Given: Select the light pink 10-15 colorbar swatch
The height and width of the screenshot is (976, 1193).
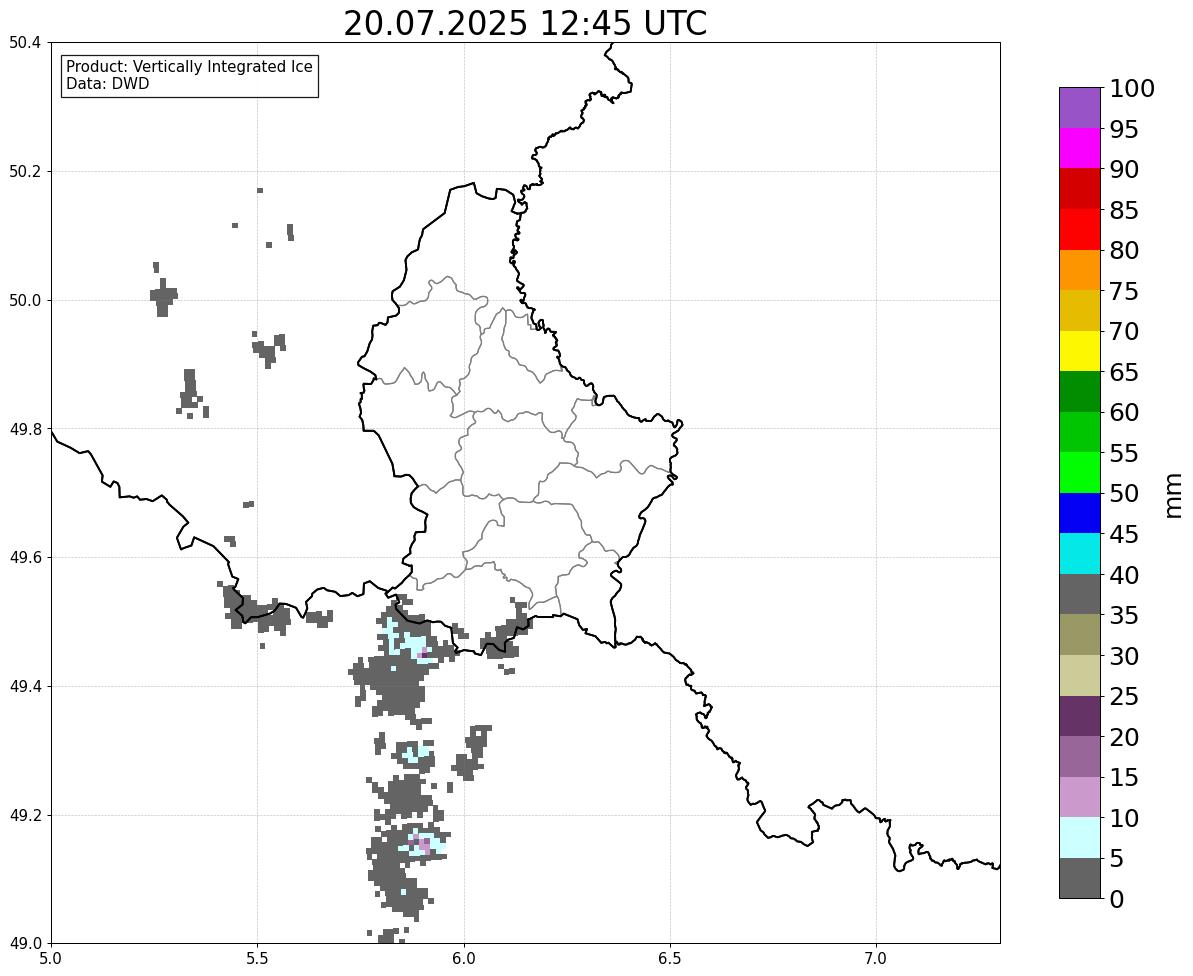Looking at the screenshot, I should click(1080, 797).
